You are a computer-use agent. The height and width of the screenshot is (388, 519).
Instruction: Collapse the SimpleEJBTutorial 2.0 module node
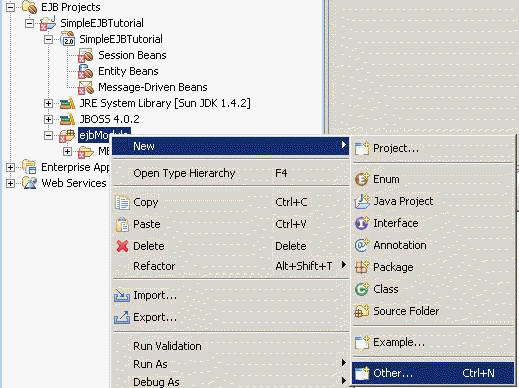pyautogui.click(x=48, y=39)
